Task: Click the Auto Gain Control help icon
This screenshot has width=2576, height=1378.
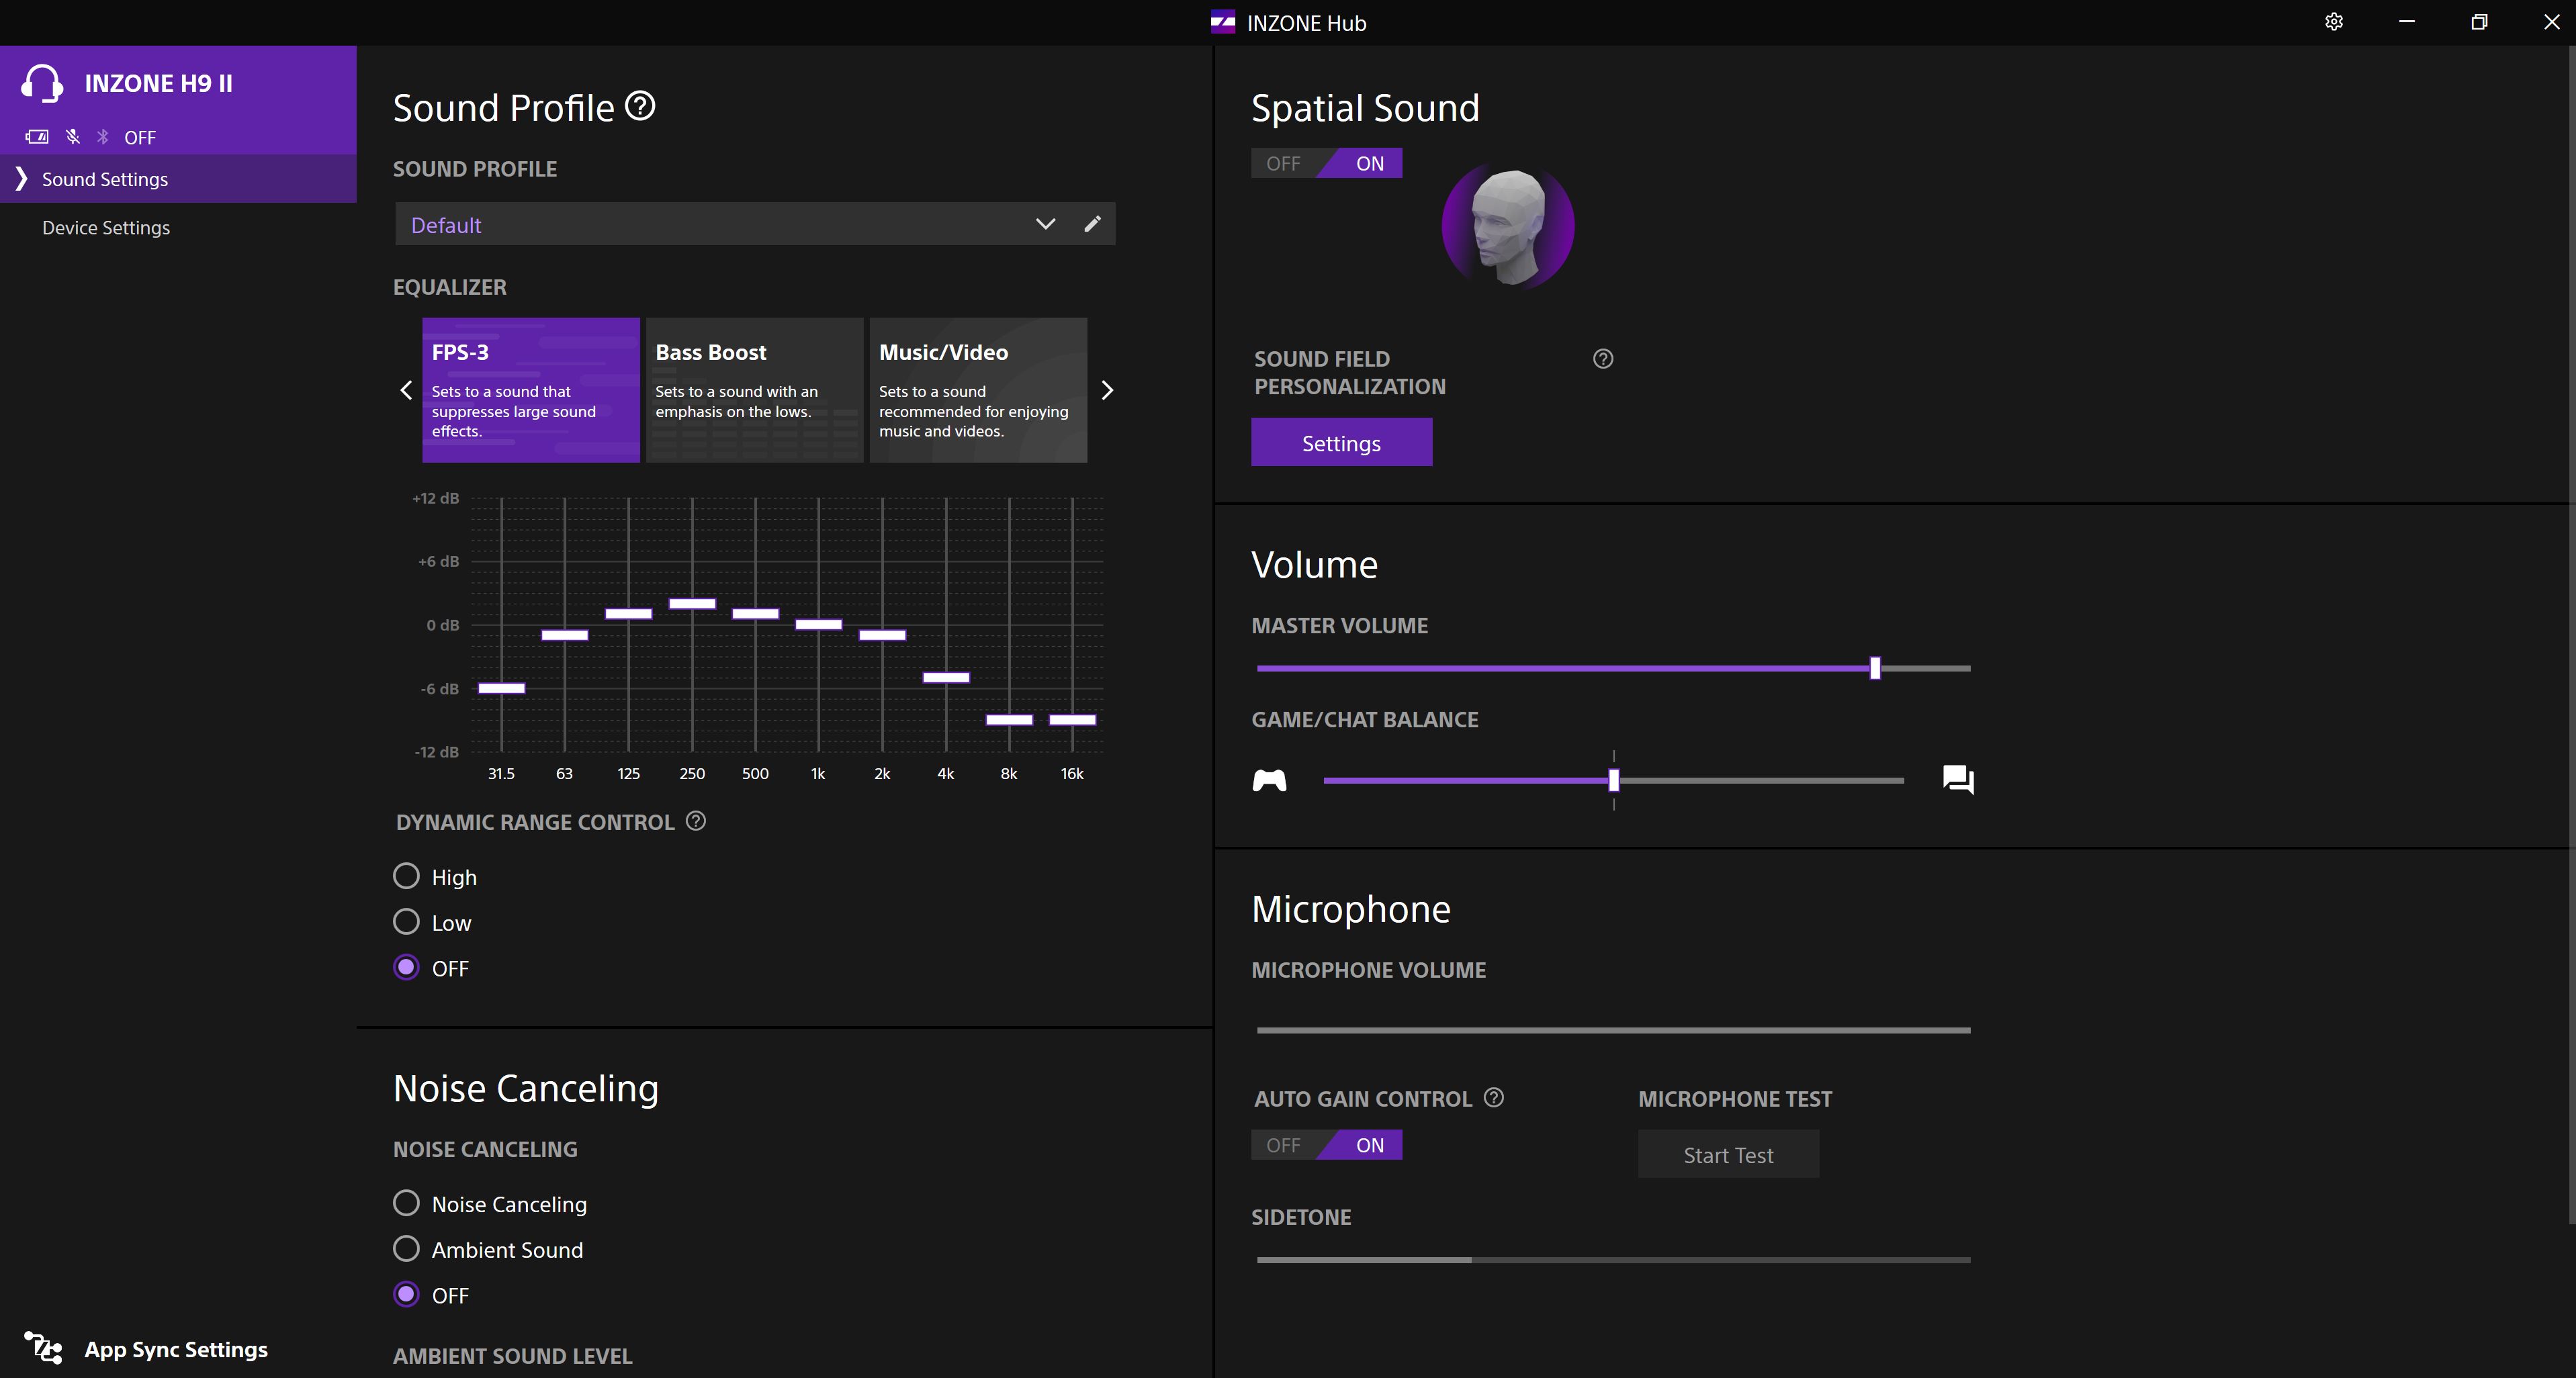Action: [x=1493, y=1097]
